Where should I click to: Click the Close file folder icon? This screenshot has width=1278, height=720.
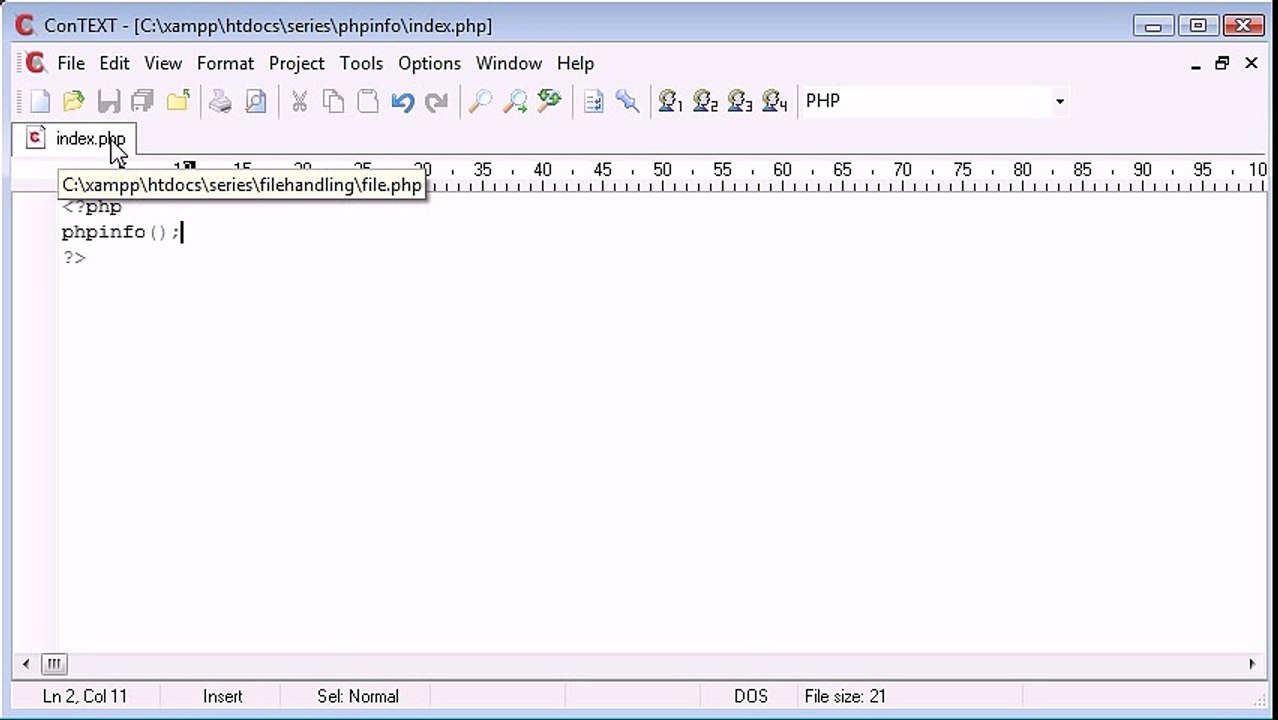click(x=178, y=101)
